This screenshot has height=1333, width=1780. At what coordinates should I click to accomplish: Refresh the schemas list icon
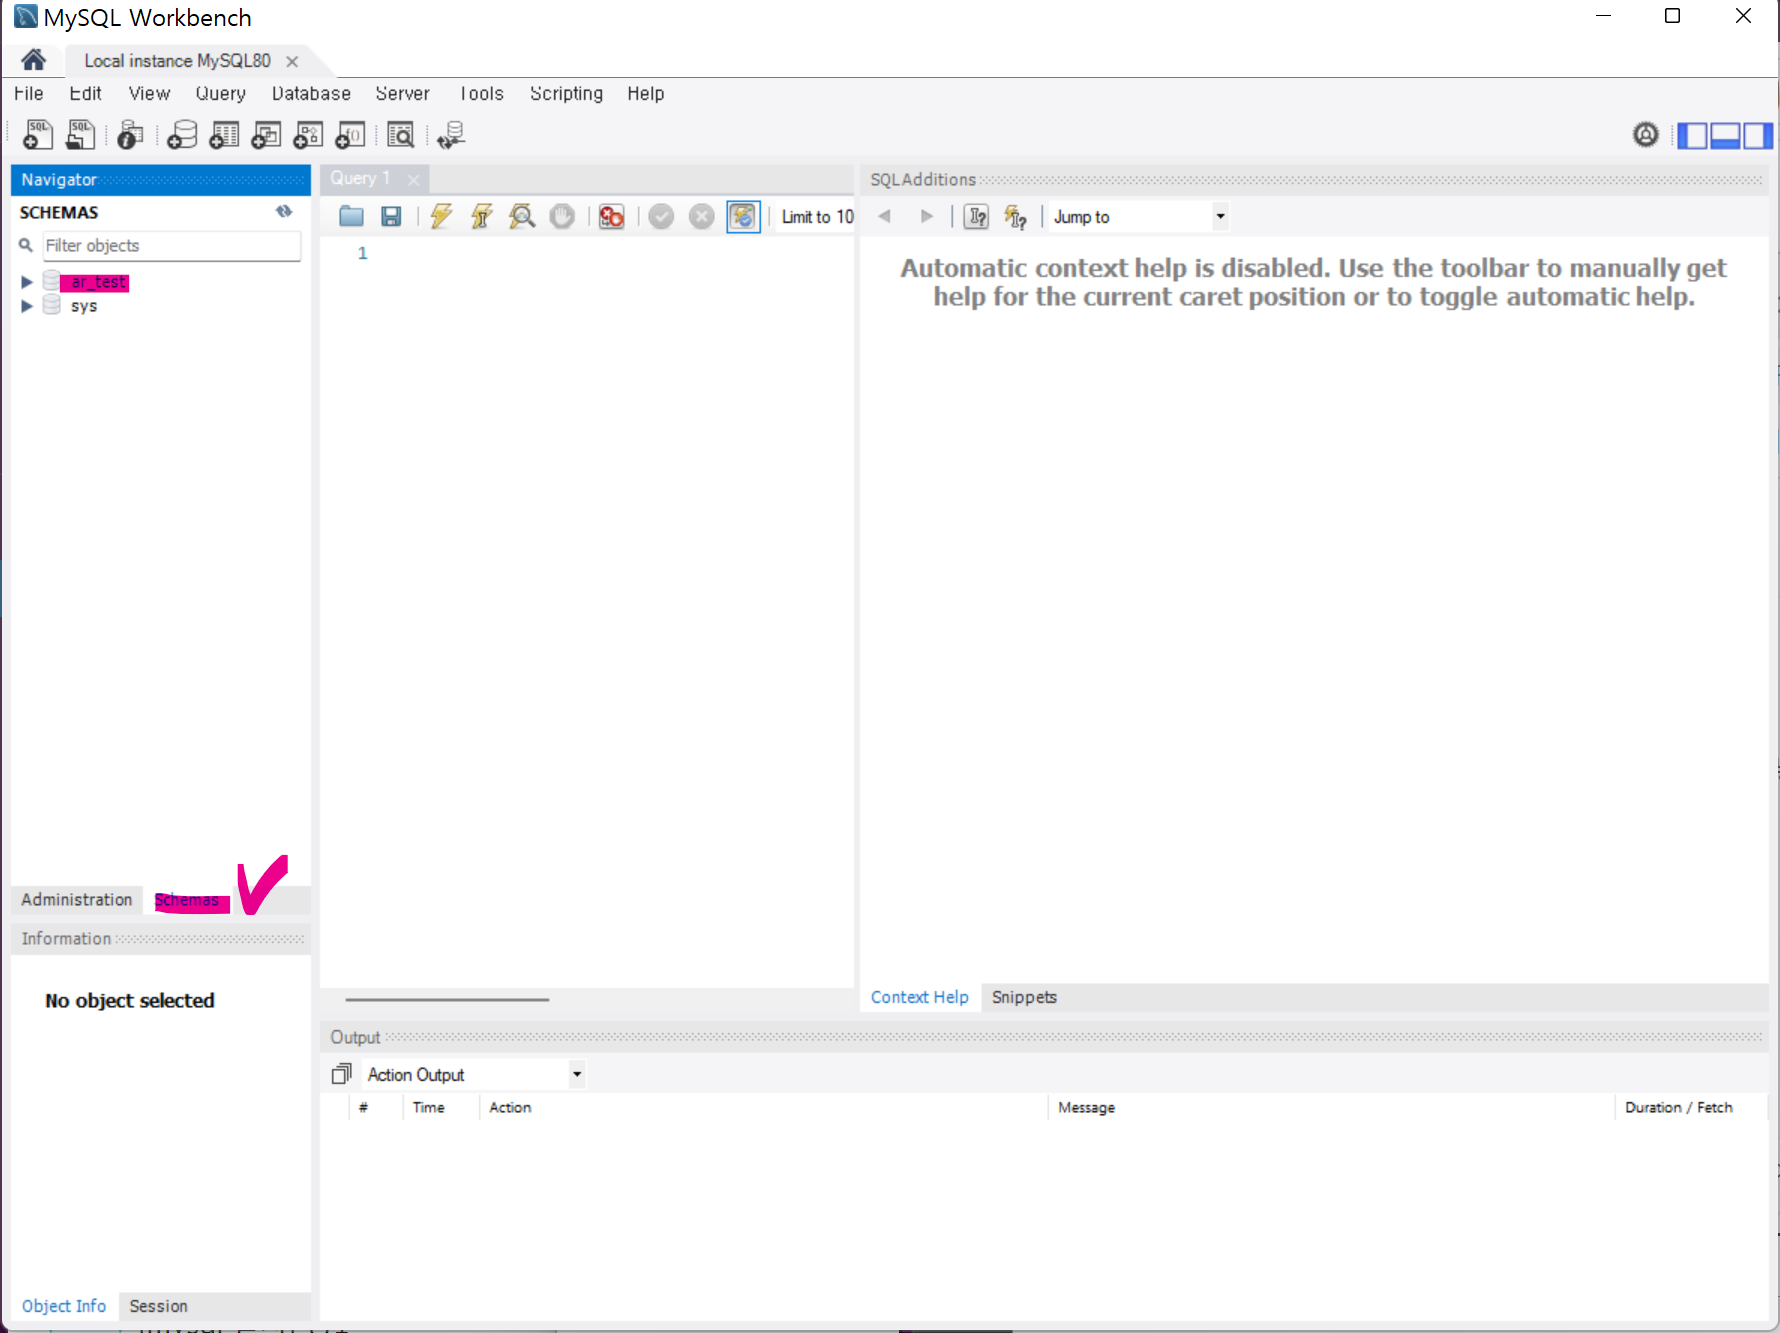284,211
